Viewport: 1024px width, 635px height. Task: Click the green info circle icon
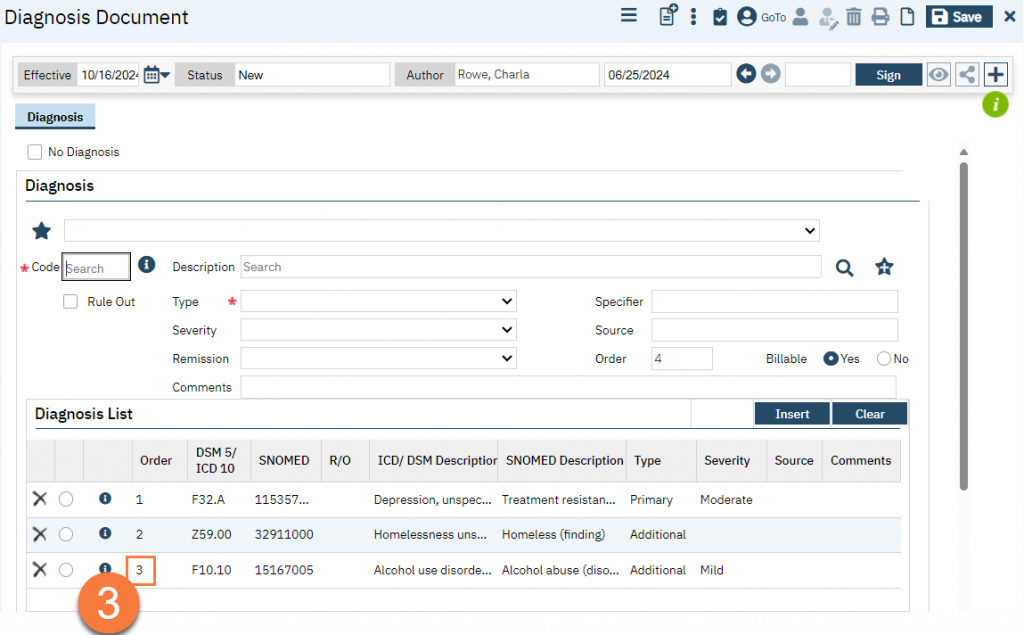(994, 104)
